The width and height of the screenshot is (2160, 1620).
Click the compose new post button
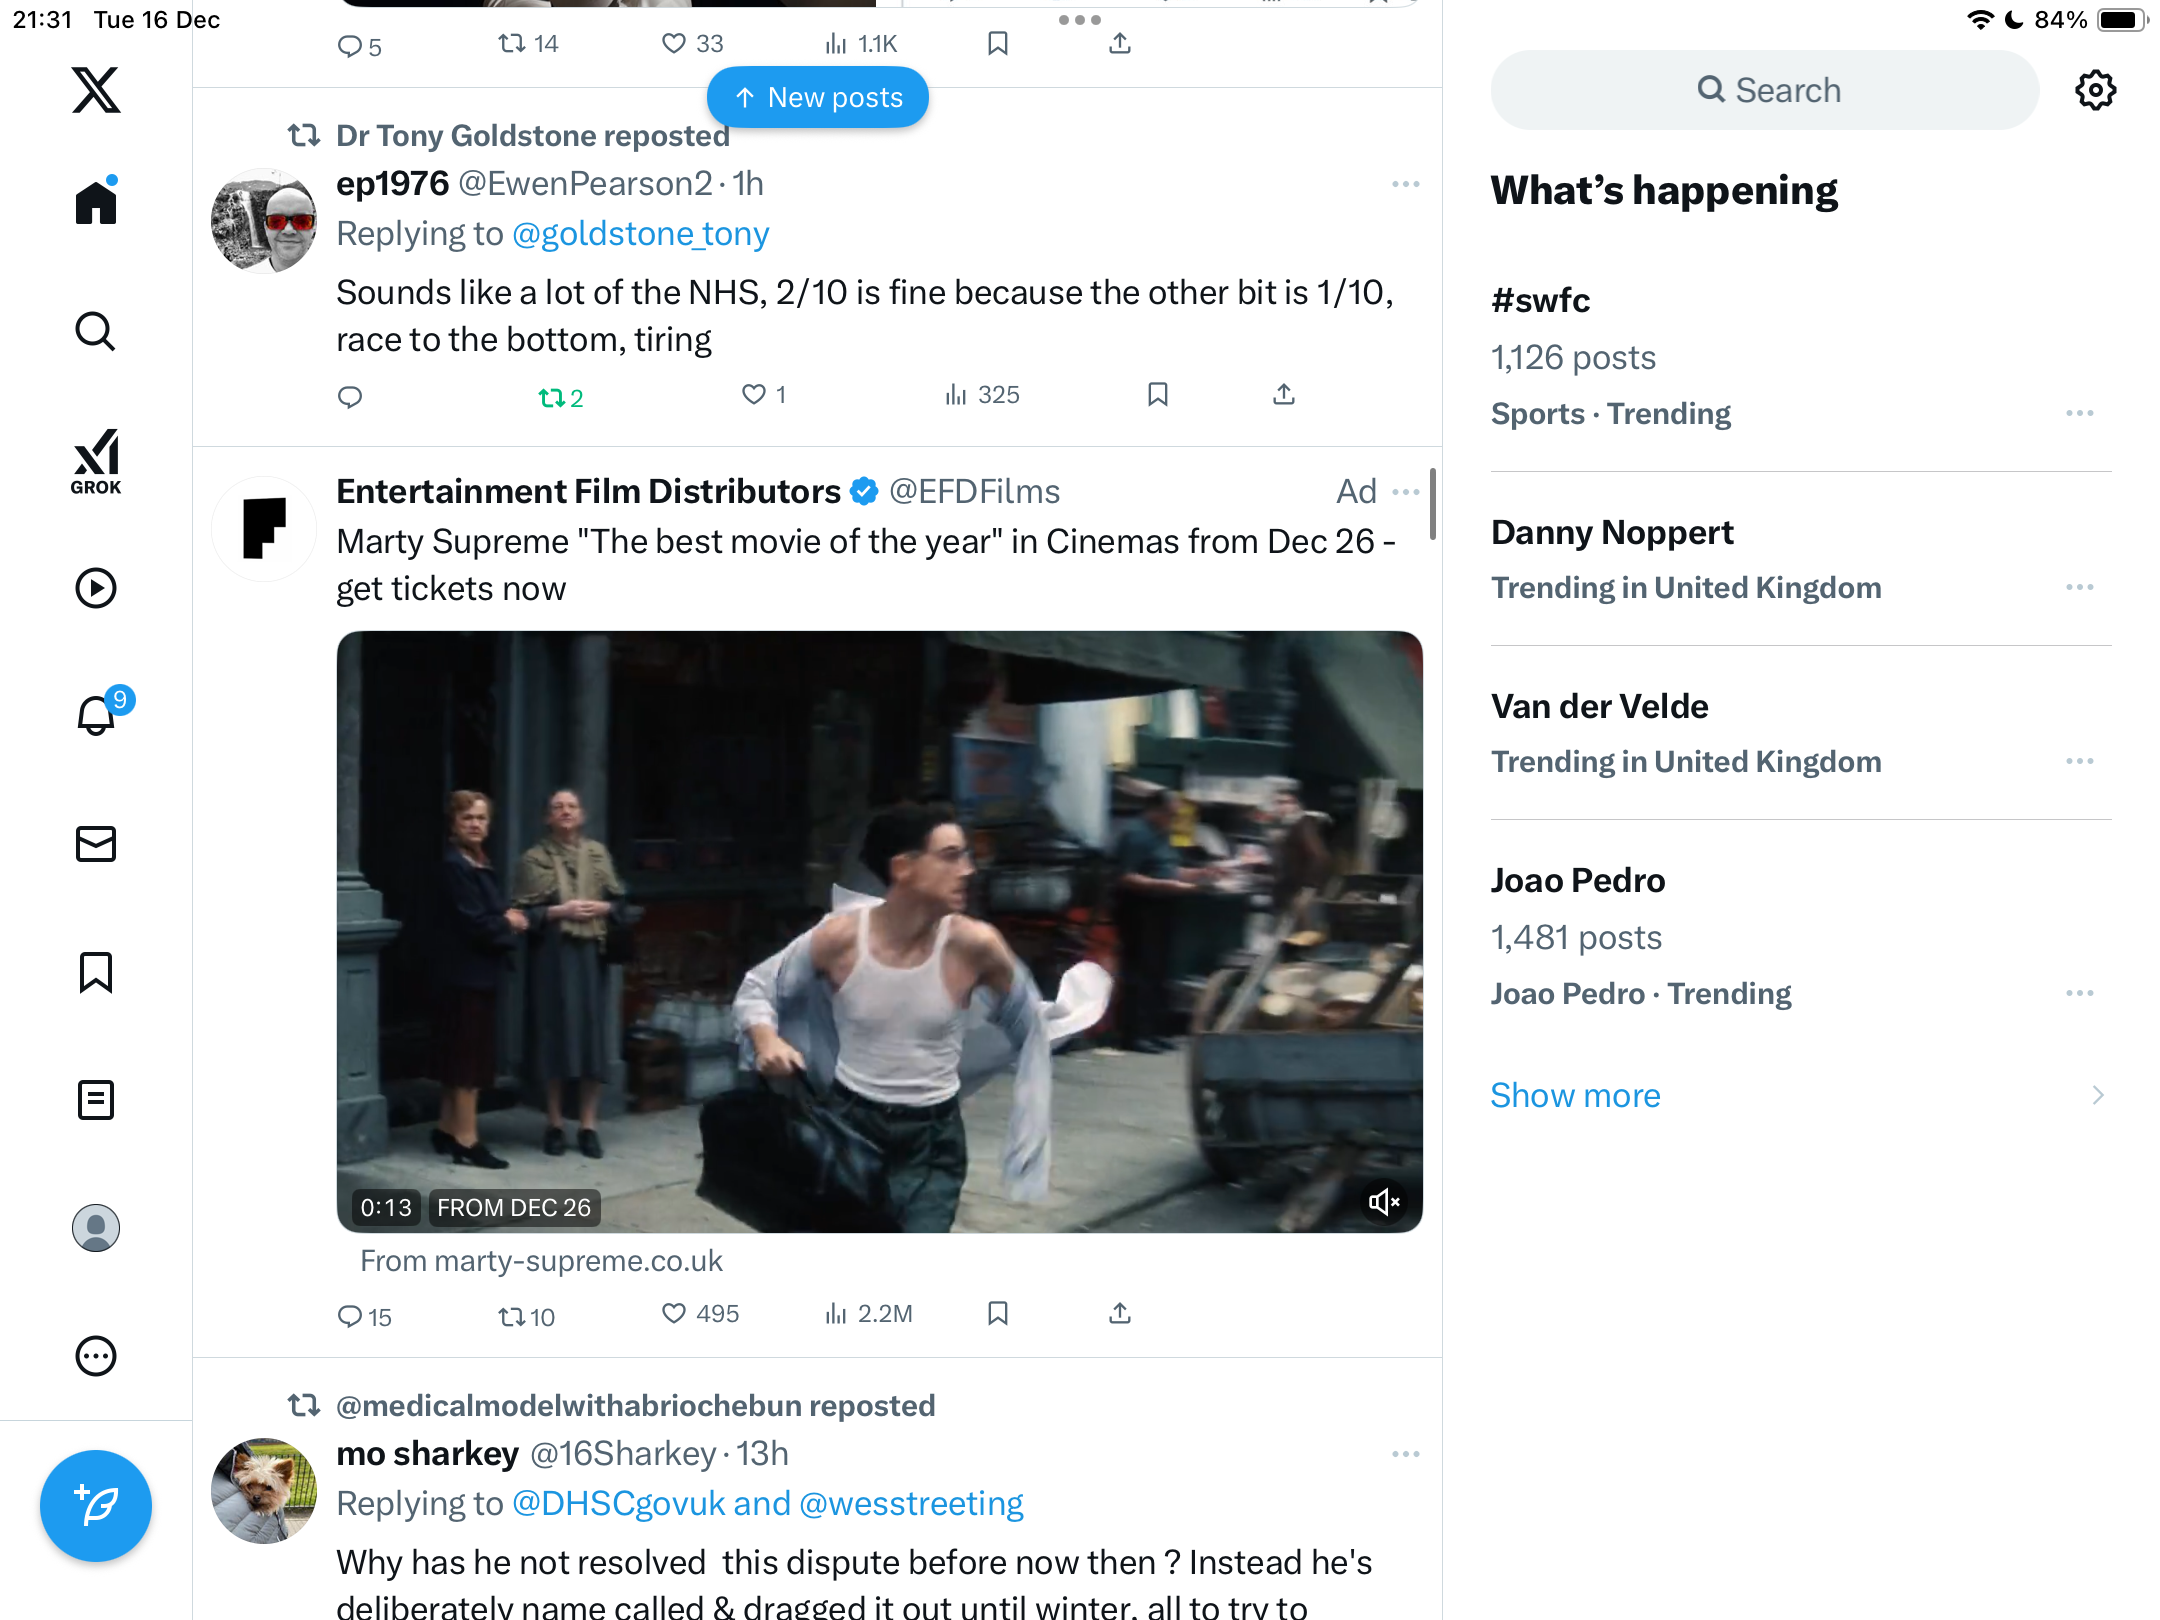[x=96, y=1505]
